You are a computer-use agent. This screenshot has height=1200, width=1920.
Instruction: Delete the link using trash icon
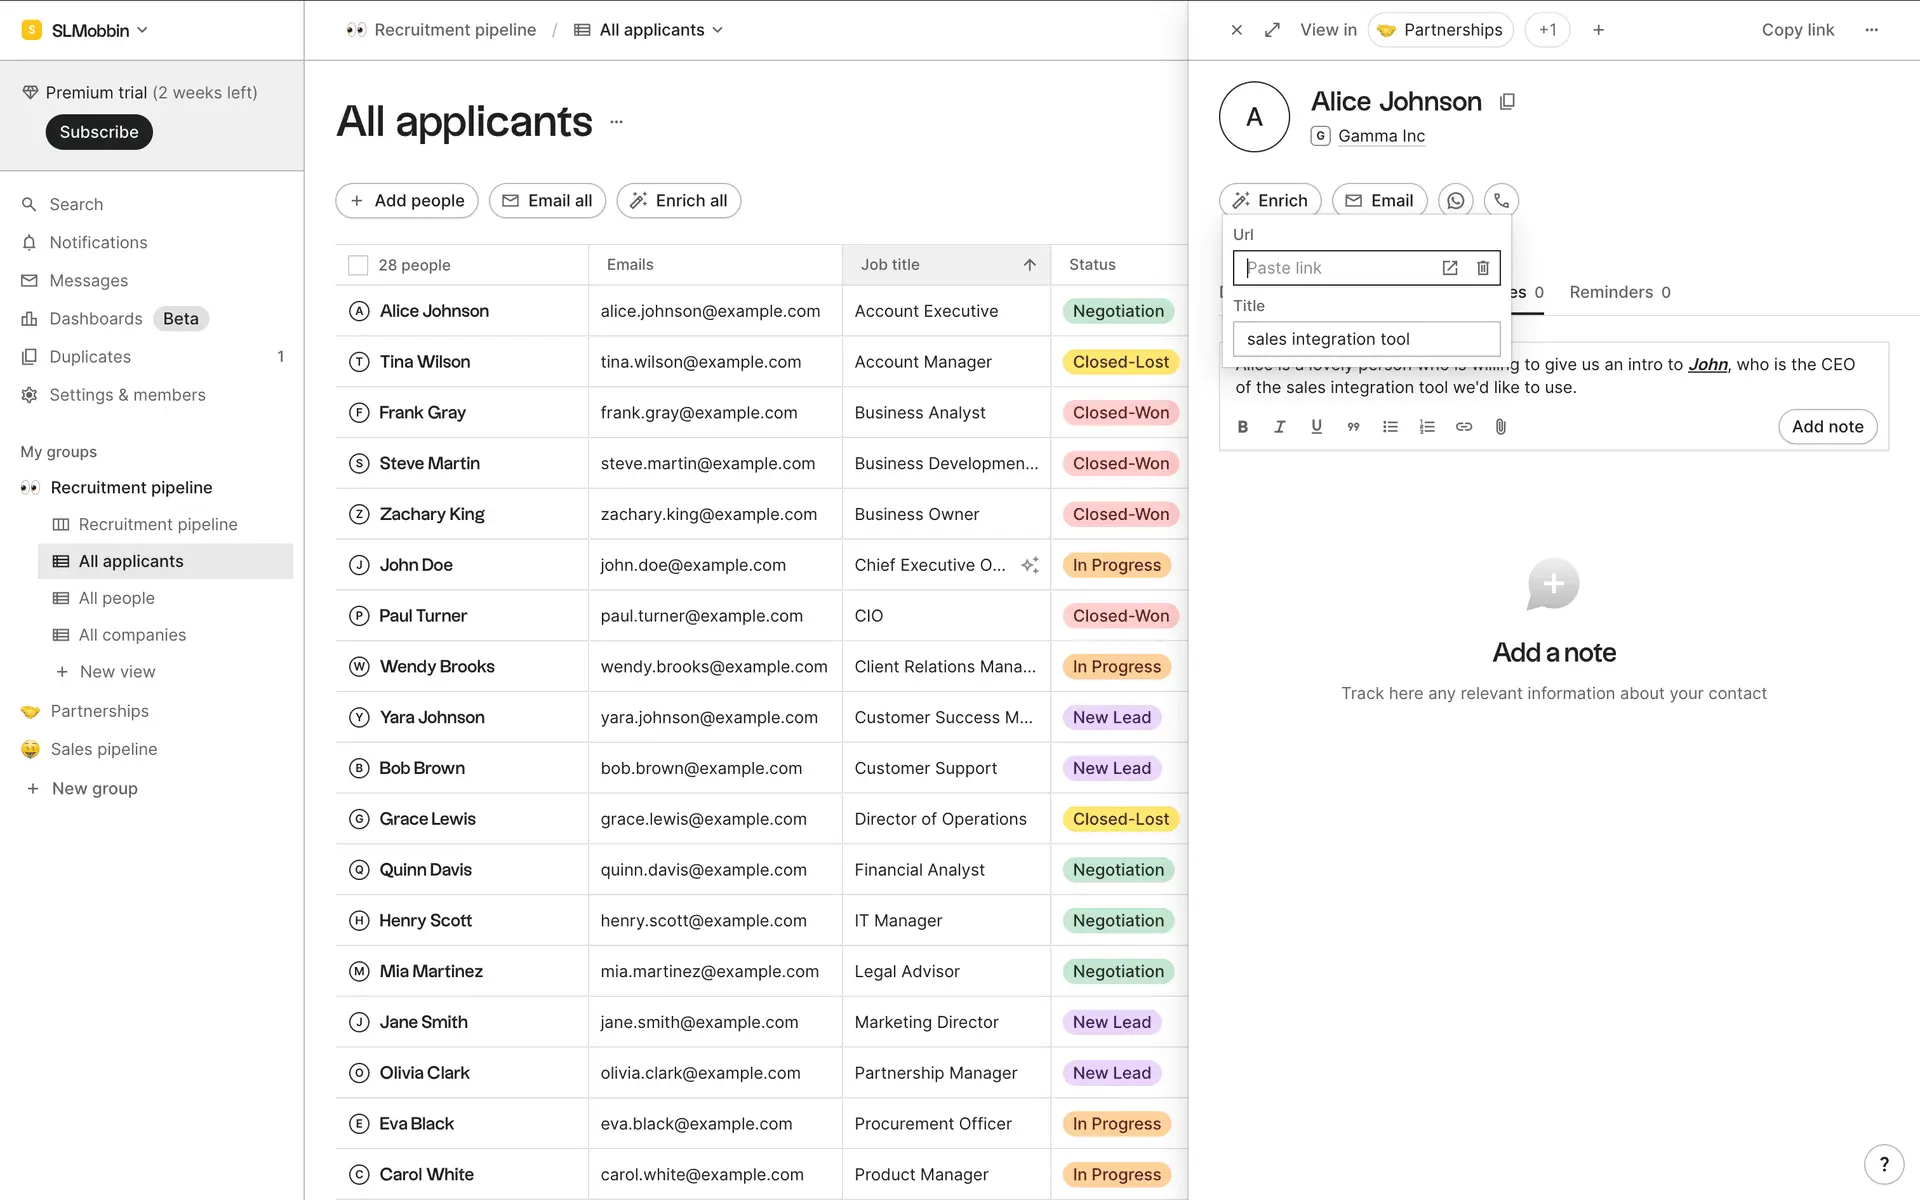coord(1483,268)
